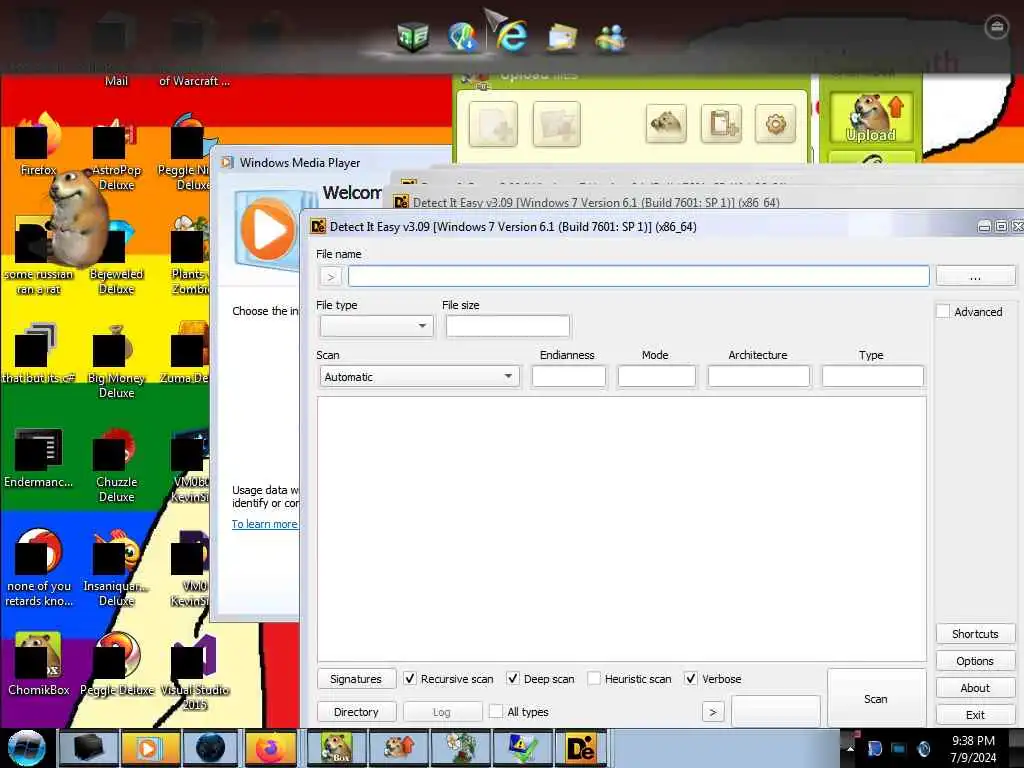Viewport: 1024px width, 768px height.
Task: Open the AstroPop Deluxe desktop icon
Action: tap(116, 153)
